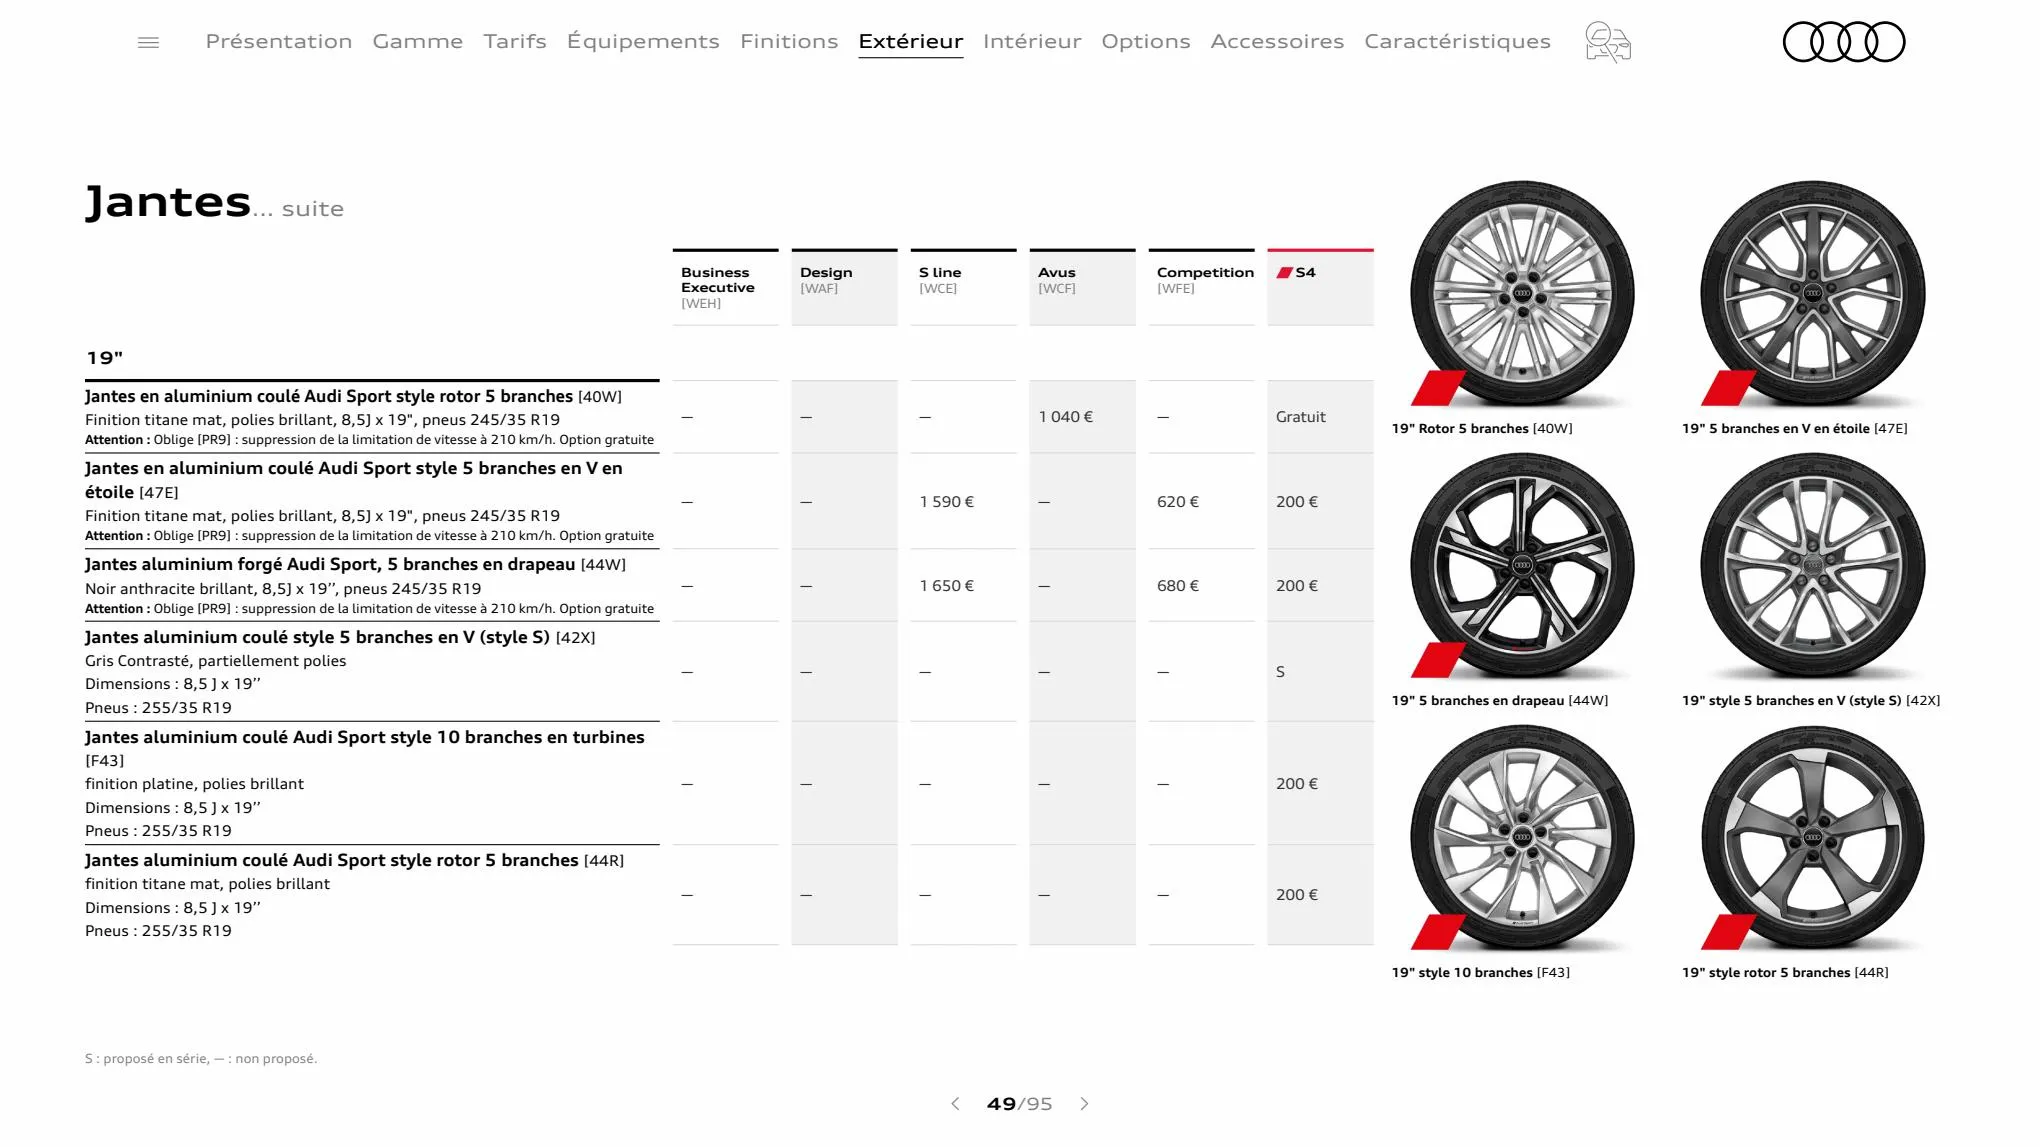
Task: Click the 5 branches en V en étoile [47E] title
Action: 354,480
